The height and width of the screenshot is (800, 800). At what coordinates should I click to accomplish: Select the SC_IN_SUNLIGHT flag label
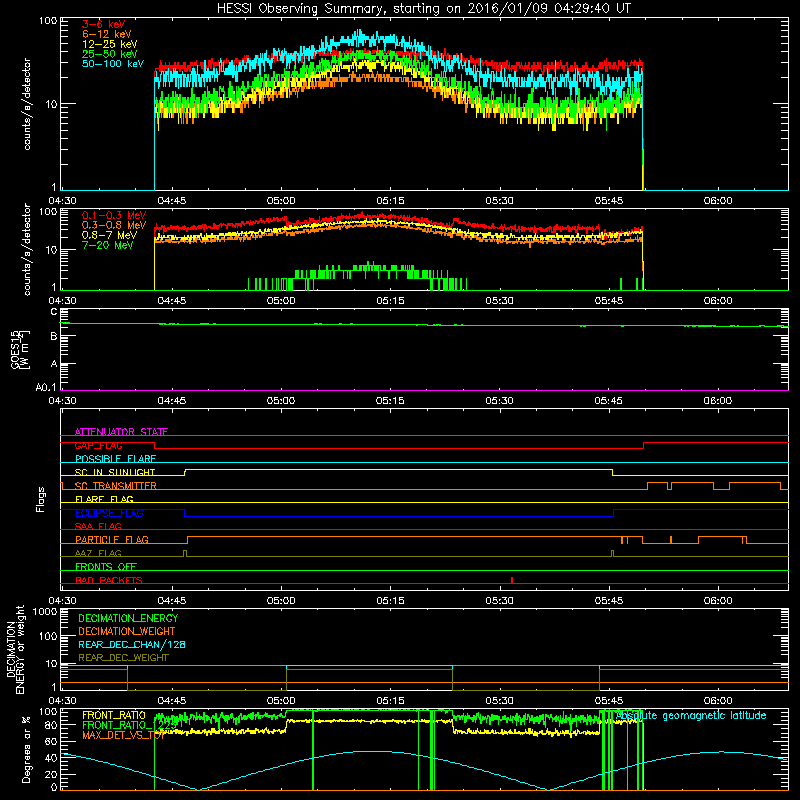[115, 472]
